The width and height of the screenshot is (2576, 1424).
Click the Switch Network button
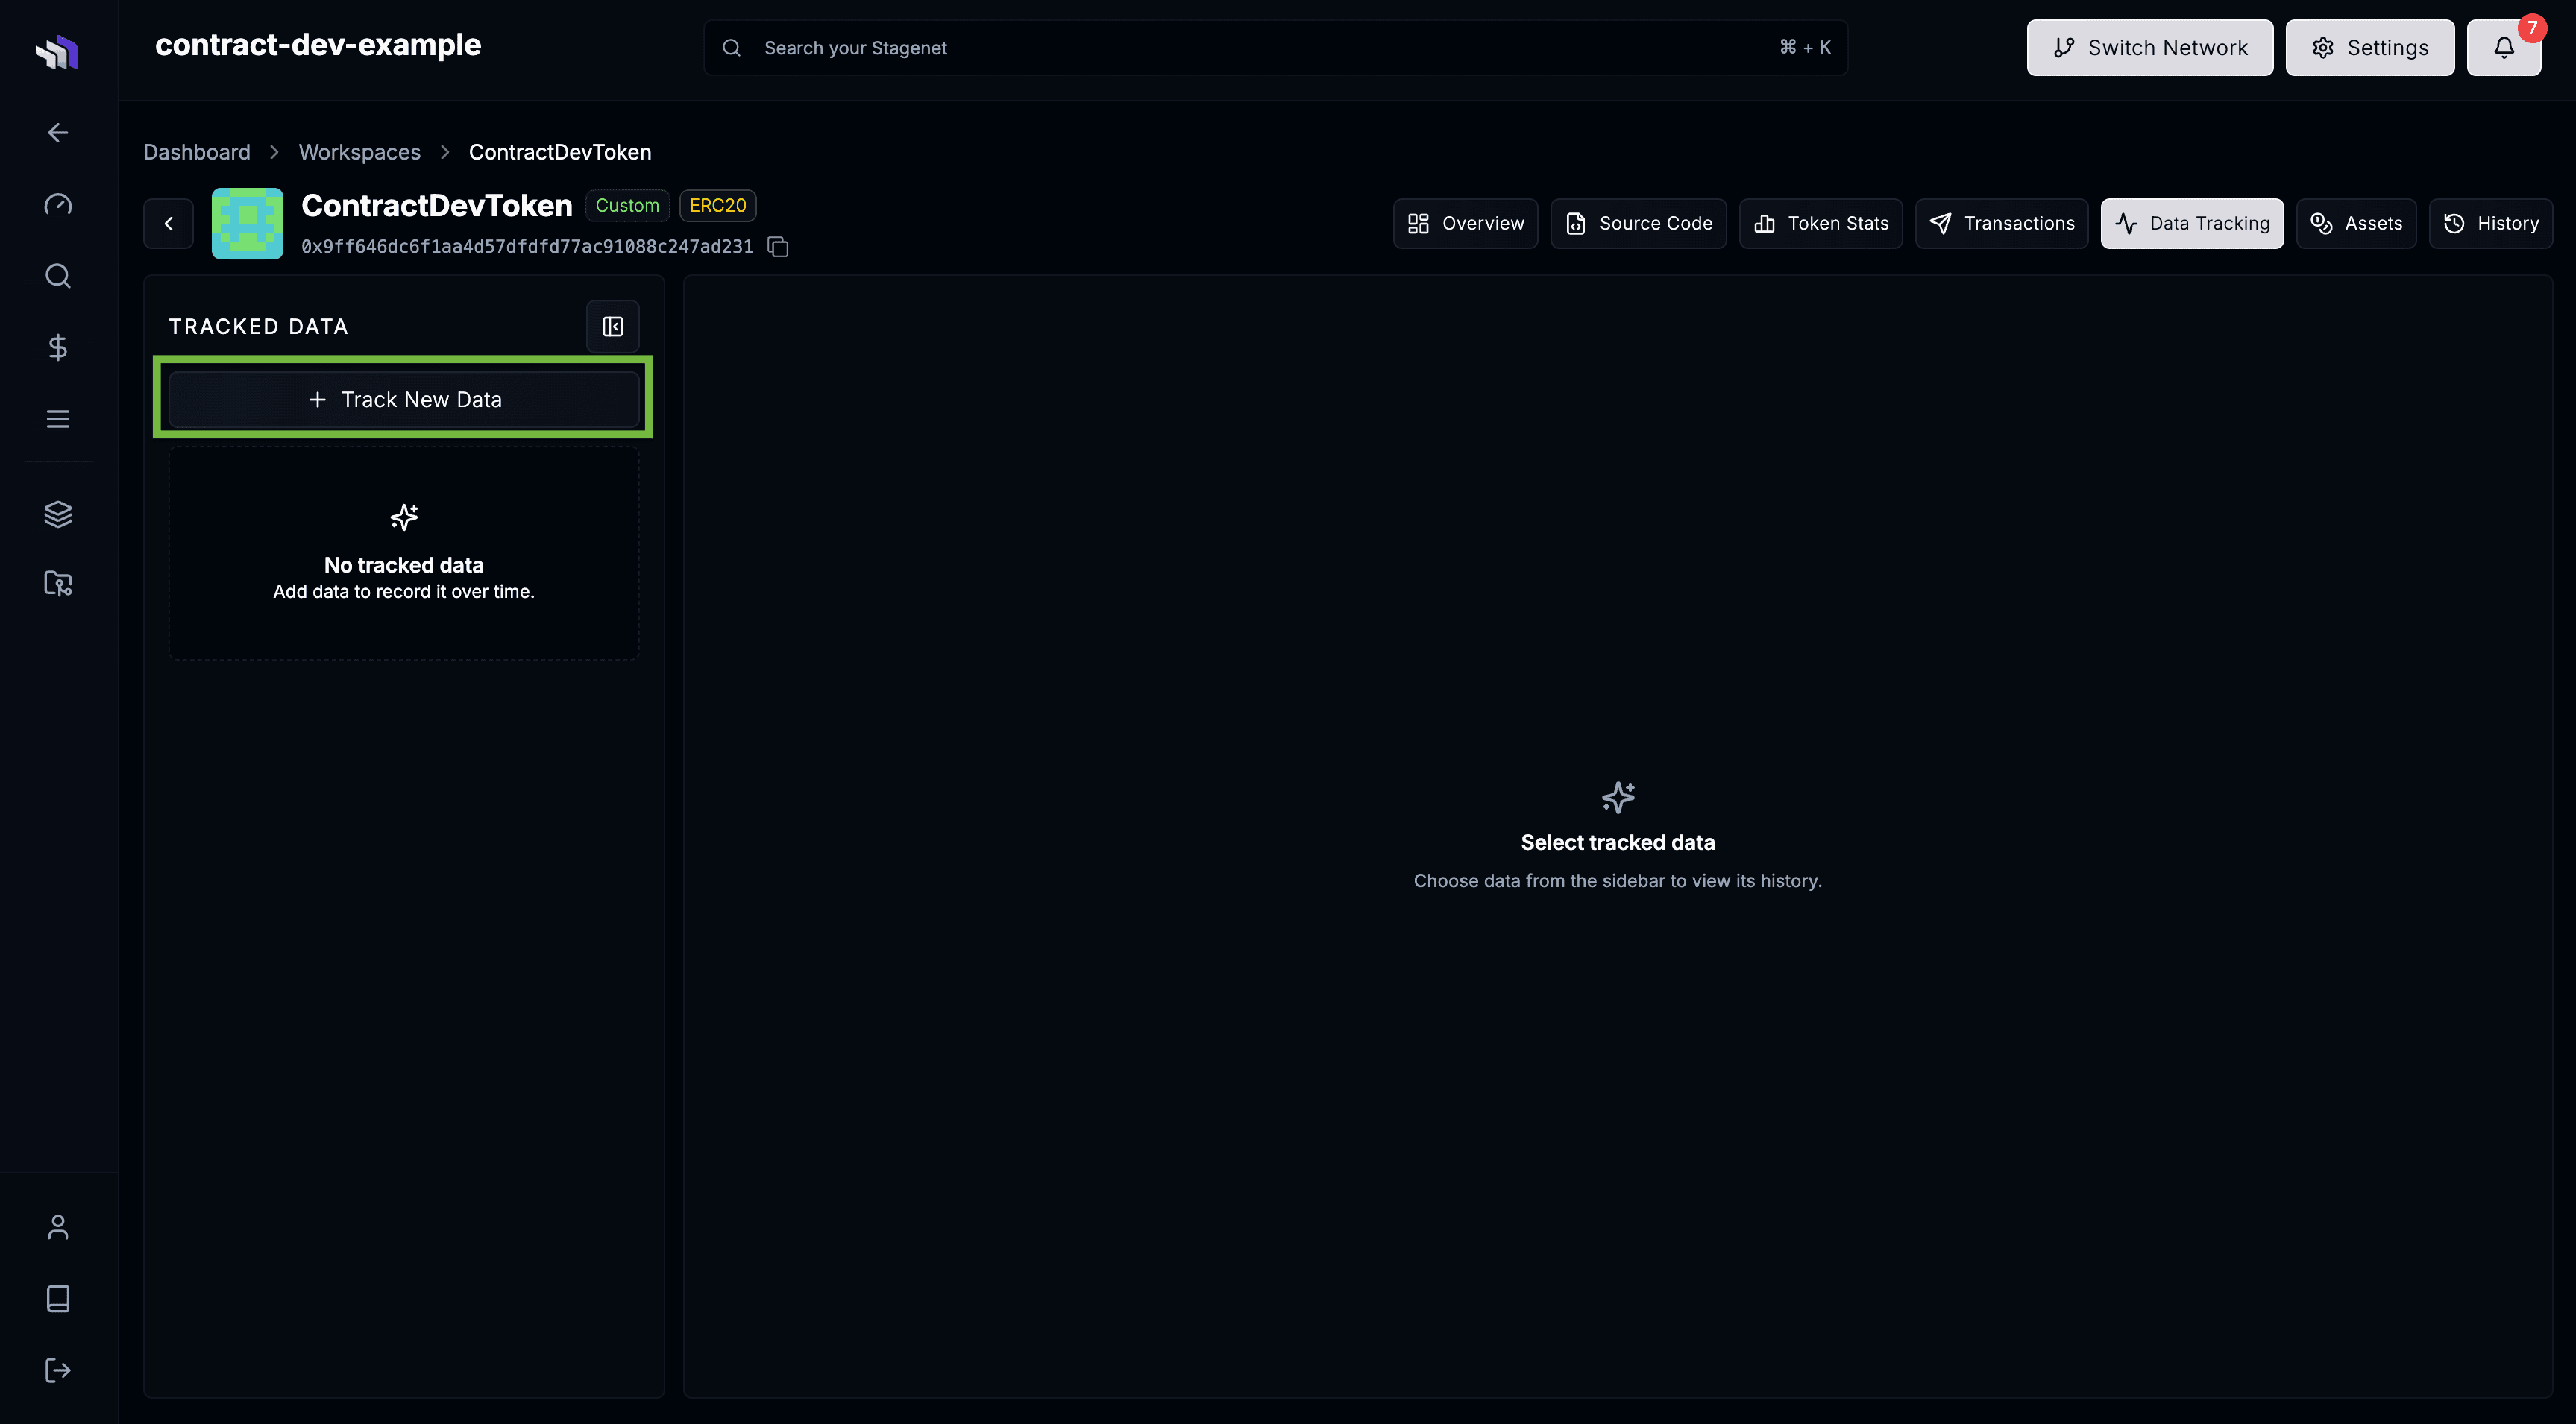pos(2150,47)
